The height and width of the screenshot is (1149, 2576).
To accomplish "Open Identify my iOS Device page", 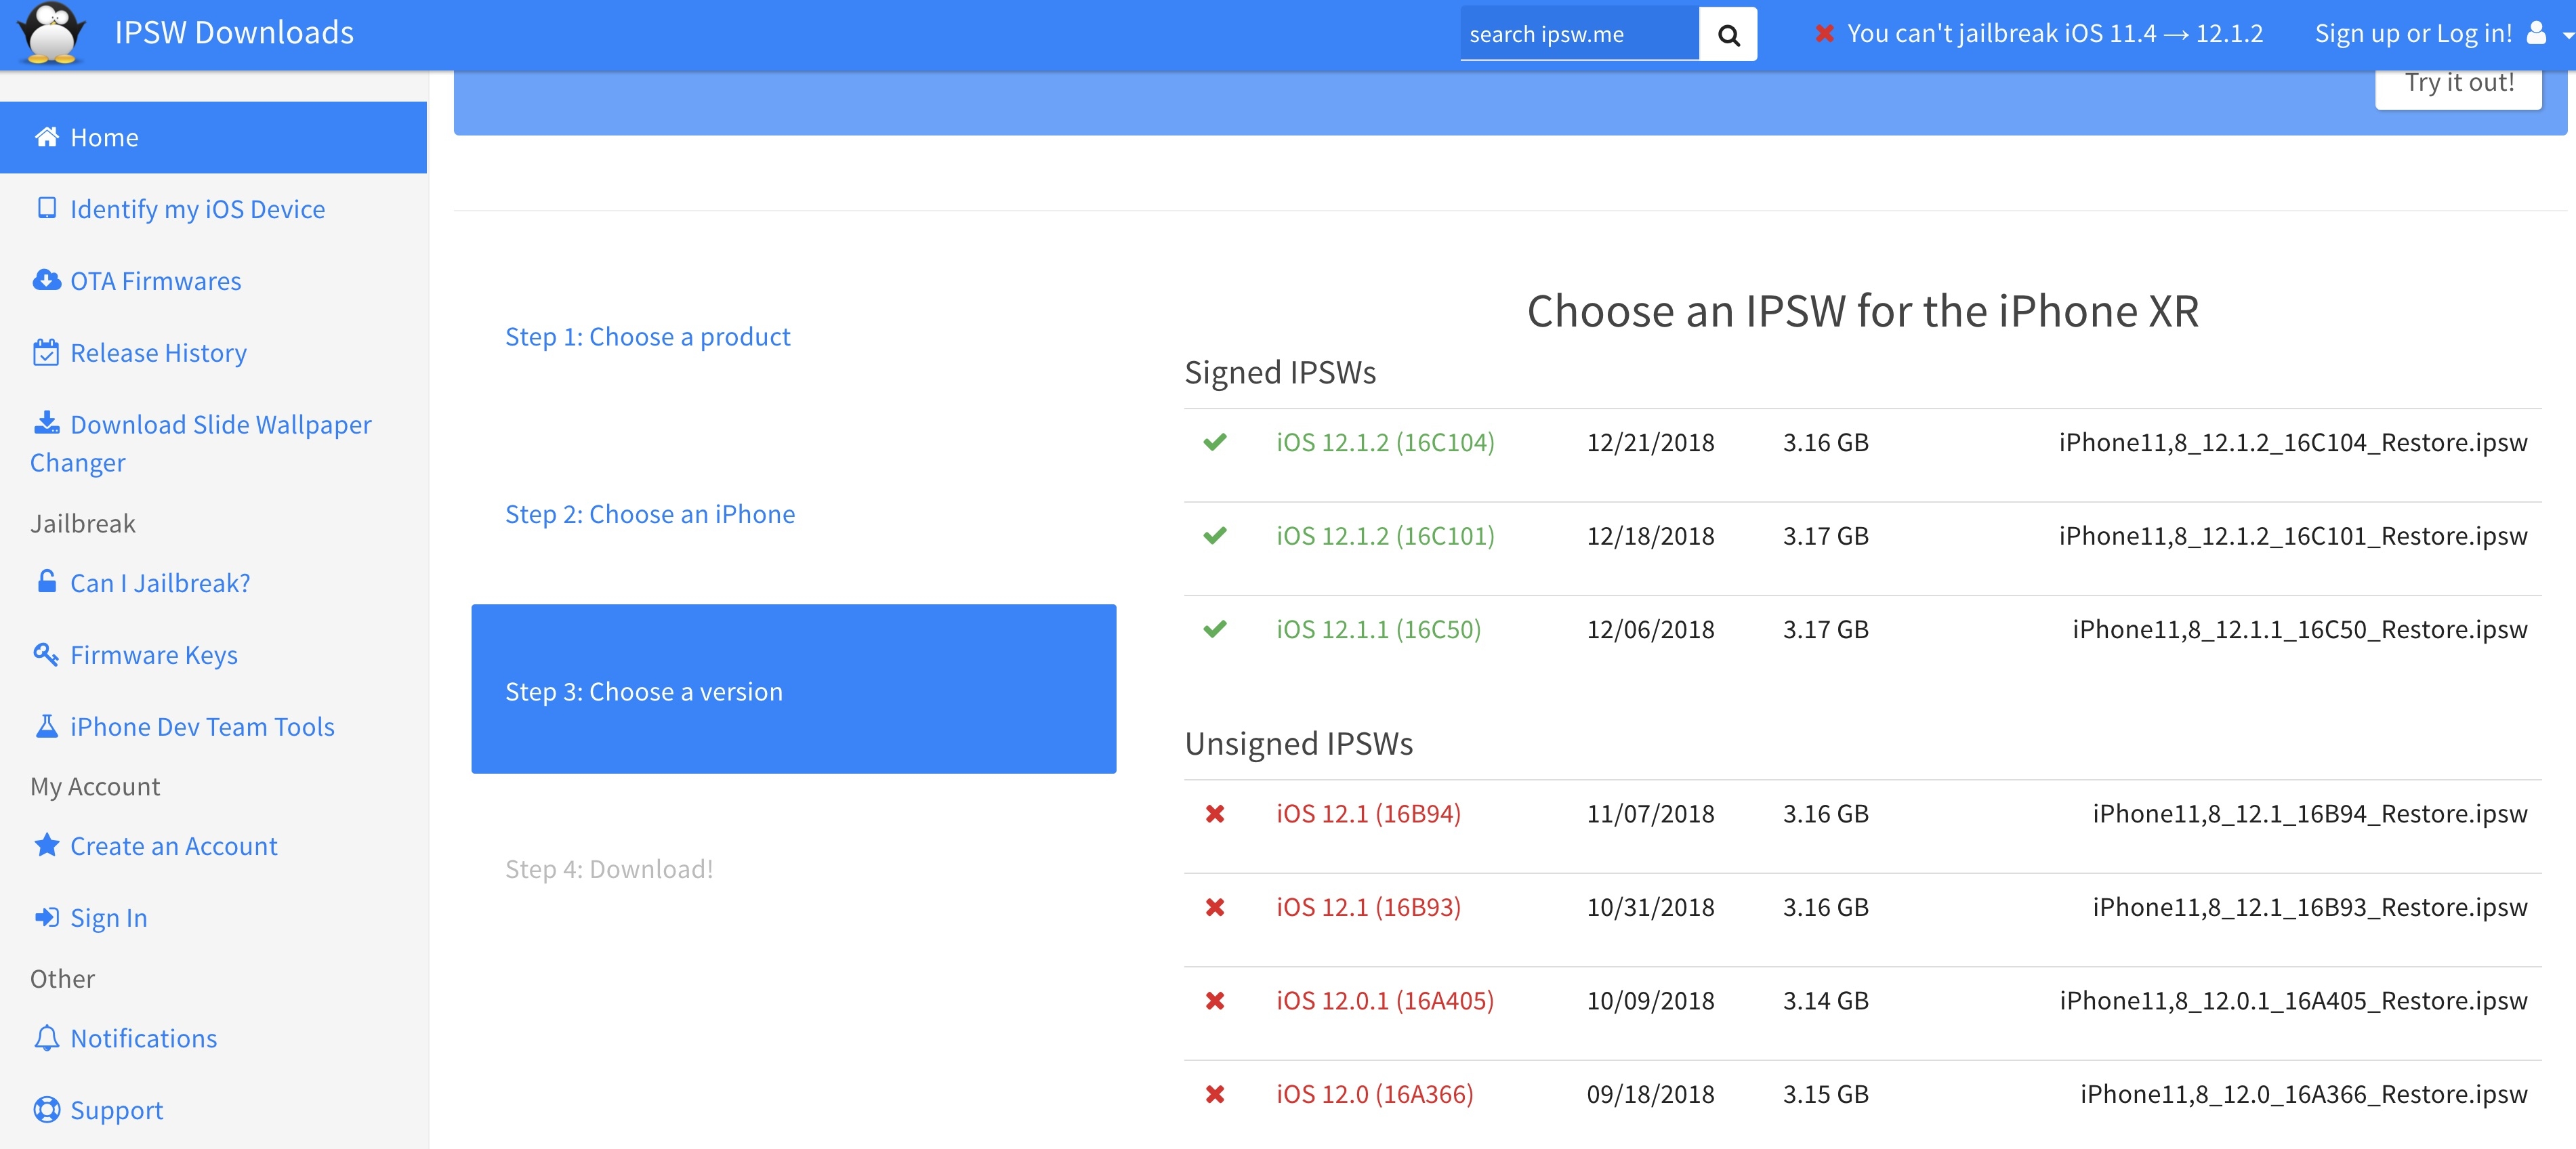I will point(197,209).
